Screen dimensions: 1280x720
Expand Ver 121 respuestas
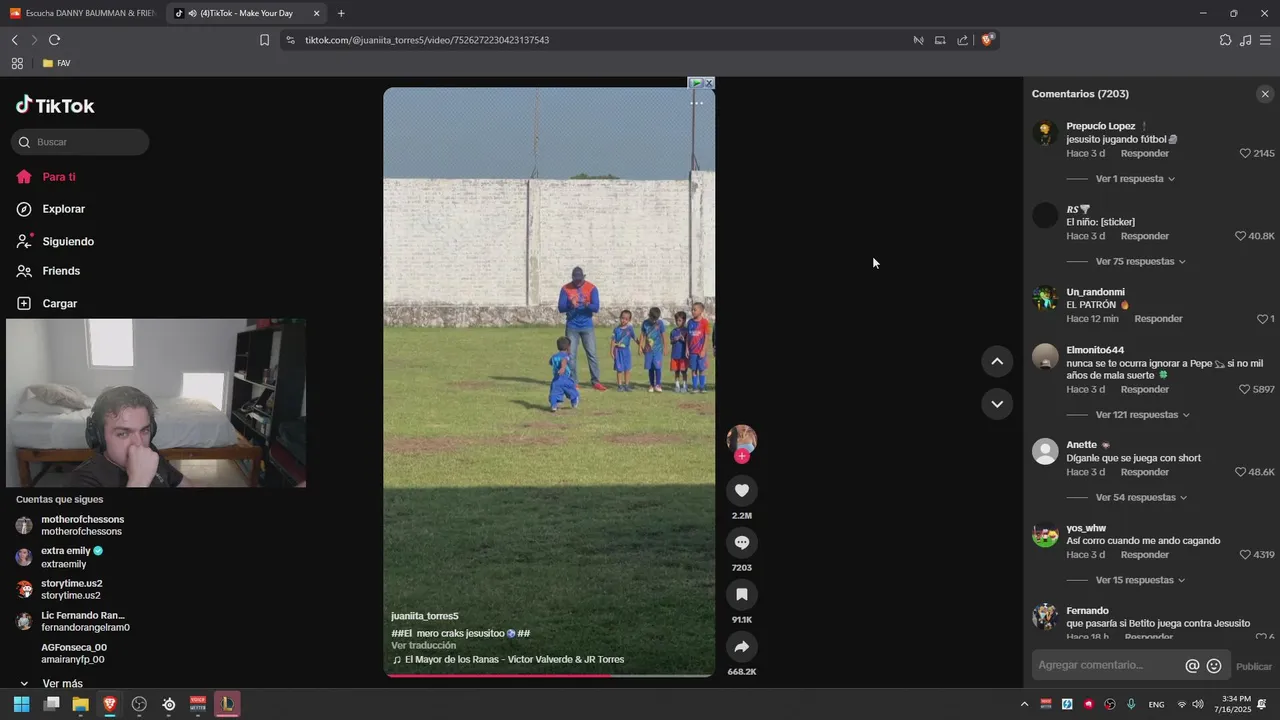click(x=1143, y=415)
